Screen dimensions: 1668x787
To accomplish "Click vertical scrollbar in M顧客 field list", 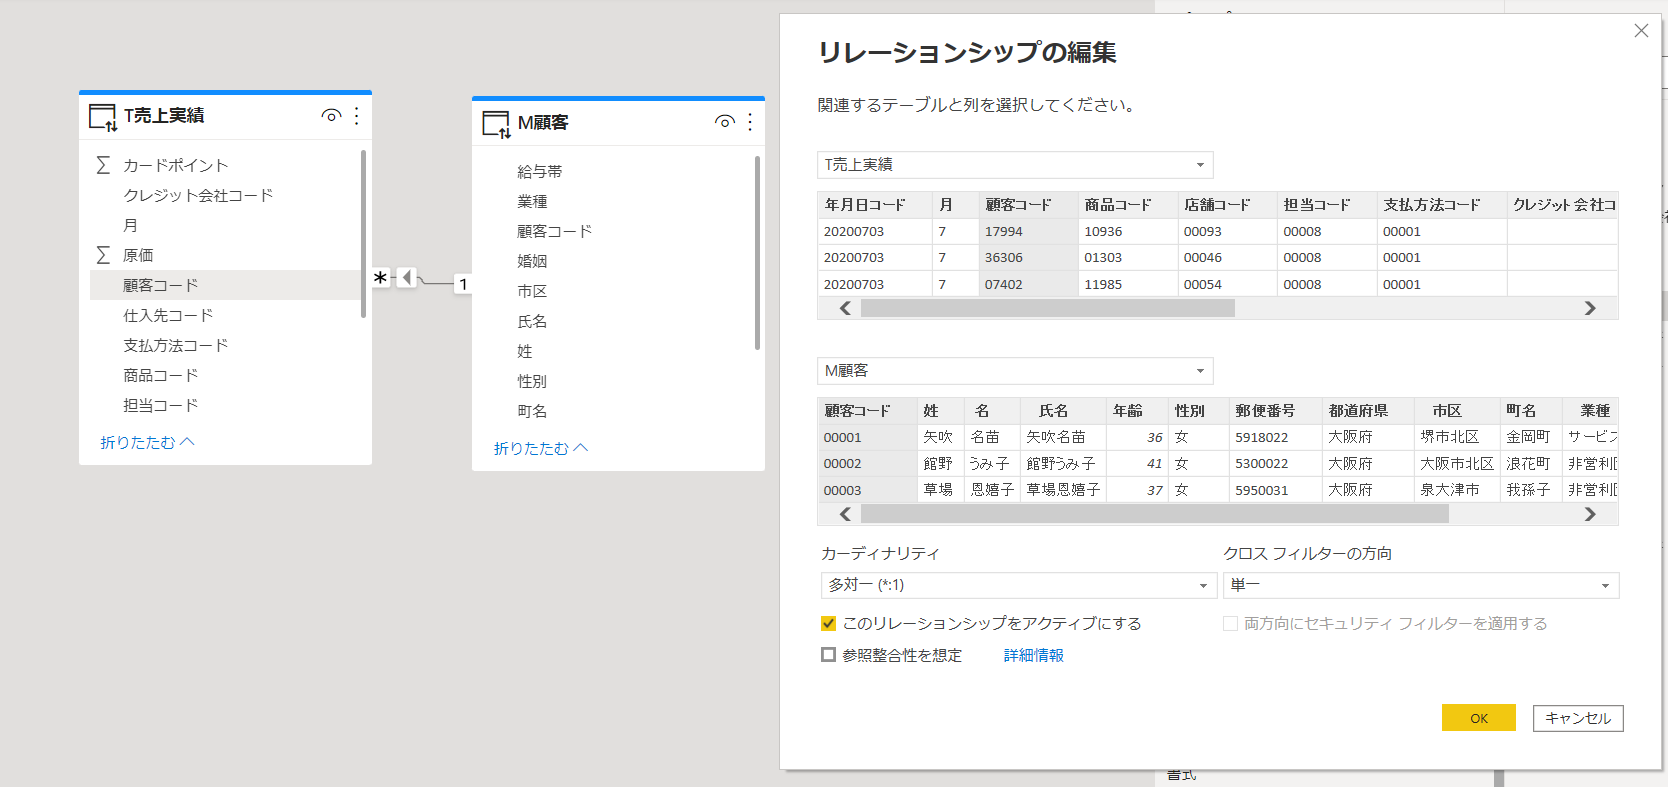I will click(757, 253).
